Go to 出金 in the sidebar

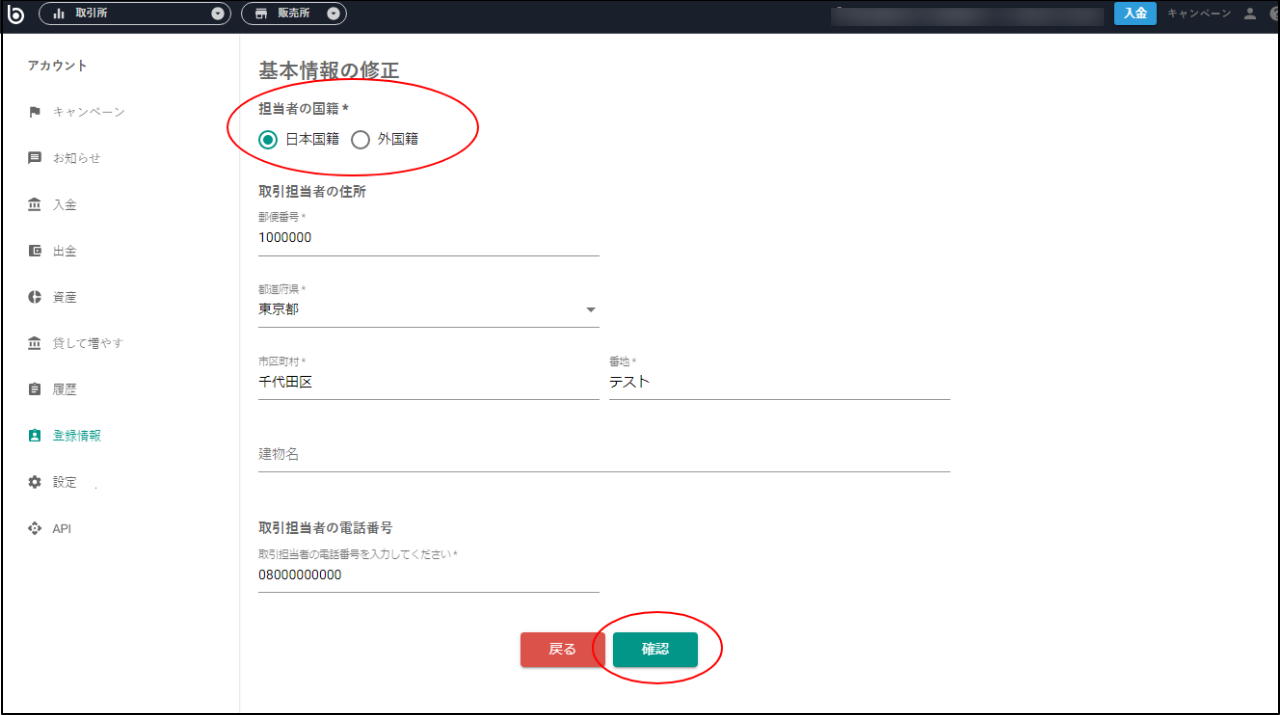tap(65, 251)
